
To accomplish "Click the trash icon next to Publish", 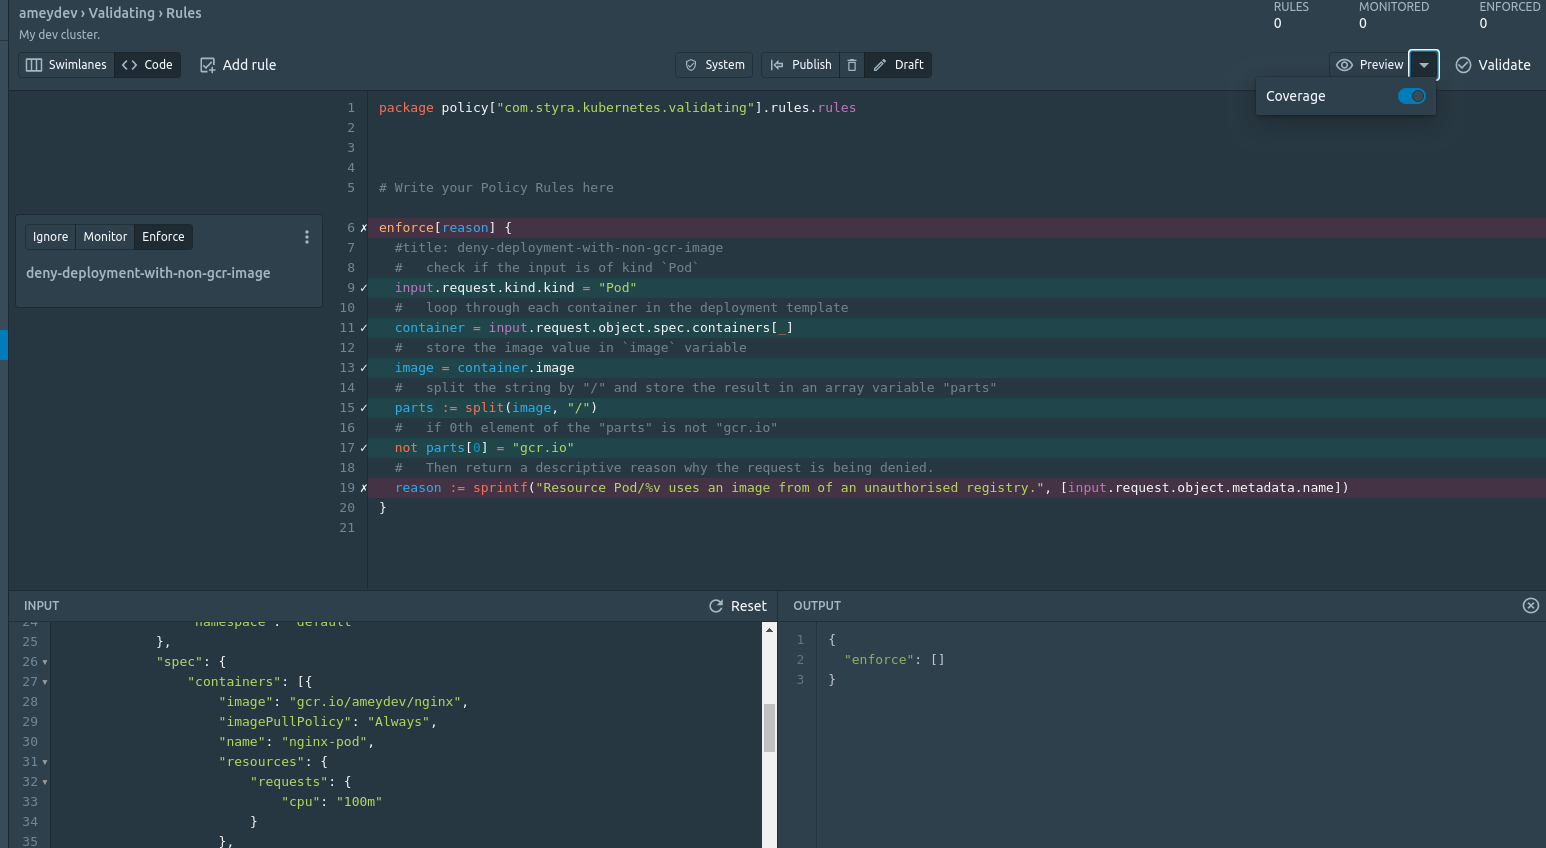I will click(x=852, y=65).
